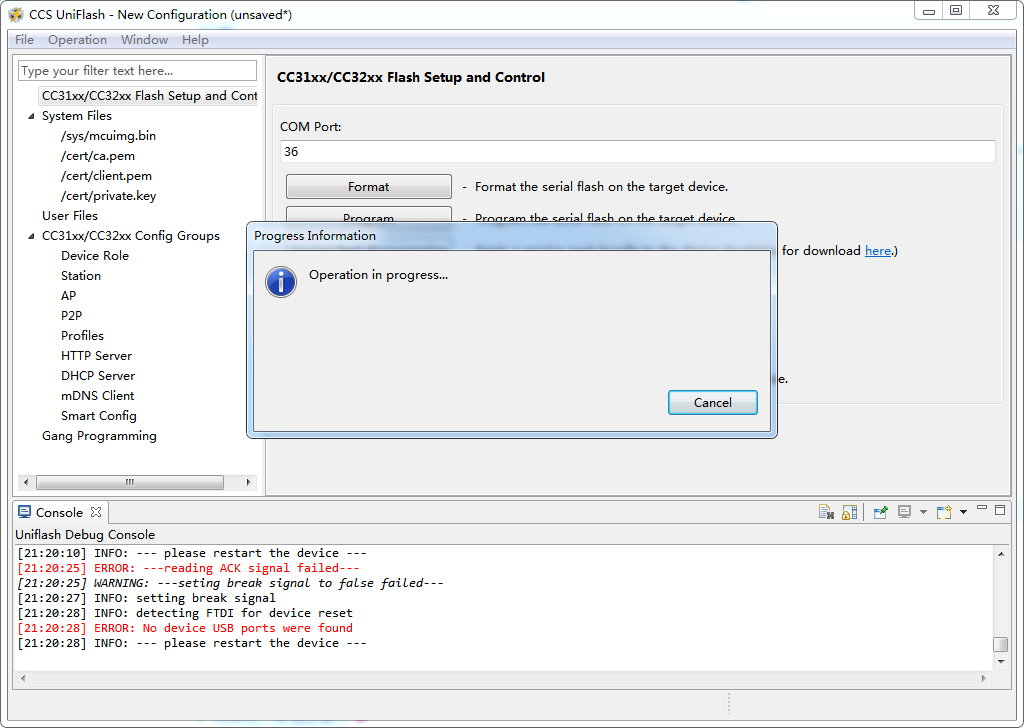The width and height of the screenshot is (1024, 728).
Task: Select /cert/private.key file entry
Action: [x=108, y=196]
